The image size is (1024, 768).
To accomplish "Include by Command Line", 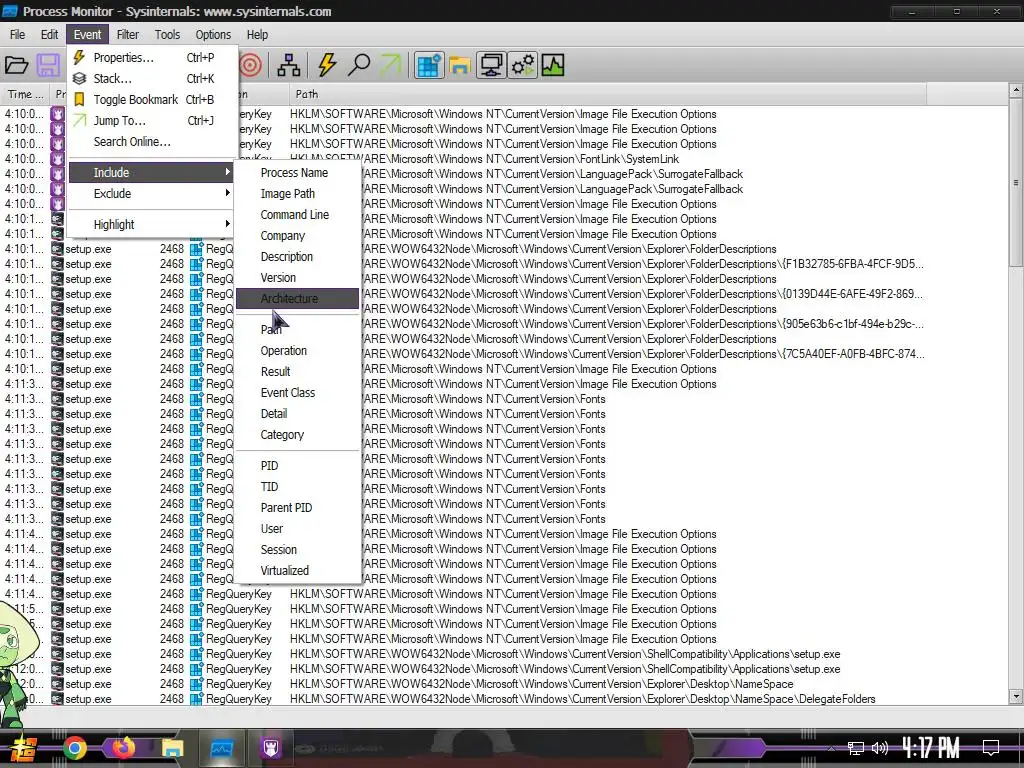I will pos(297,214).
